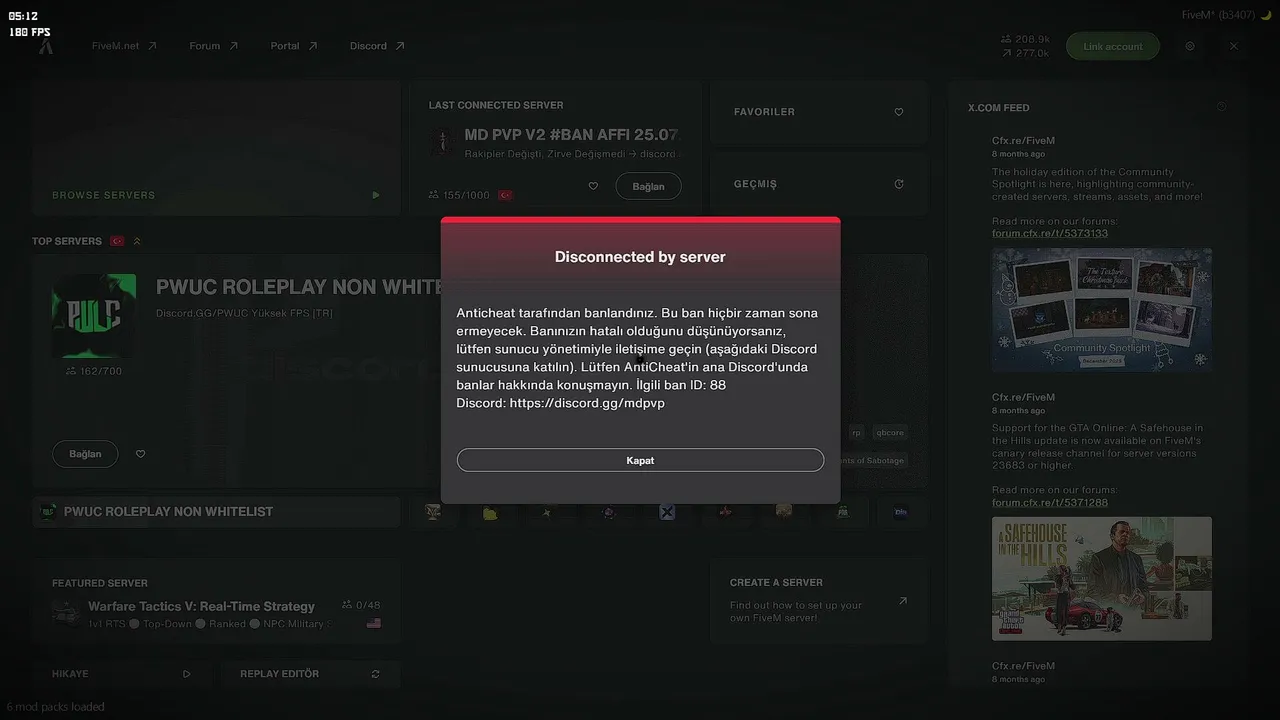The width and height of the screenshot is (1280, 720).
Task: Favorite the MD PVP V2 server heart icon
Action: tap(593, 186)
